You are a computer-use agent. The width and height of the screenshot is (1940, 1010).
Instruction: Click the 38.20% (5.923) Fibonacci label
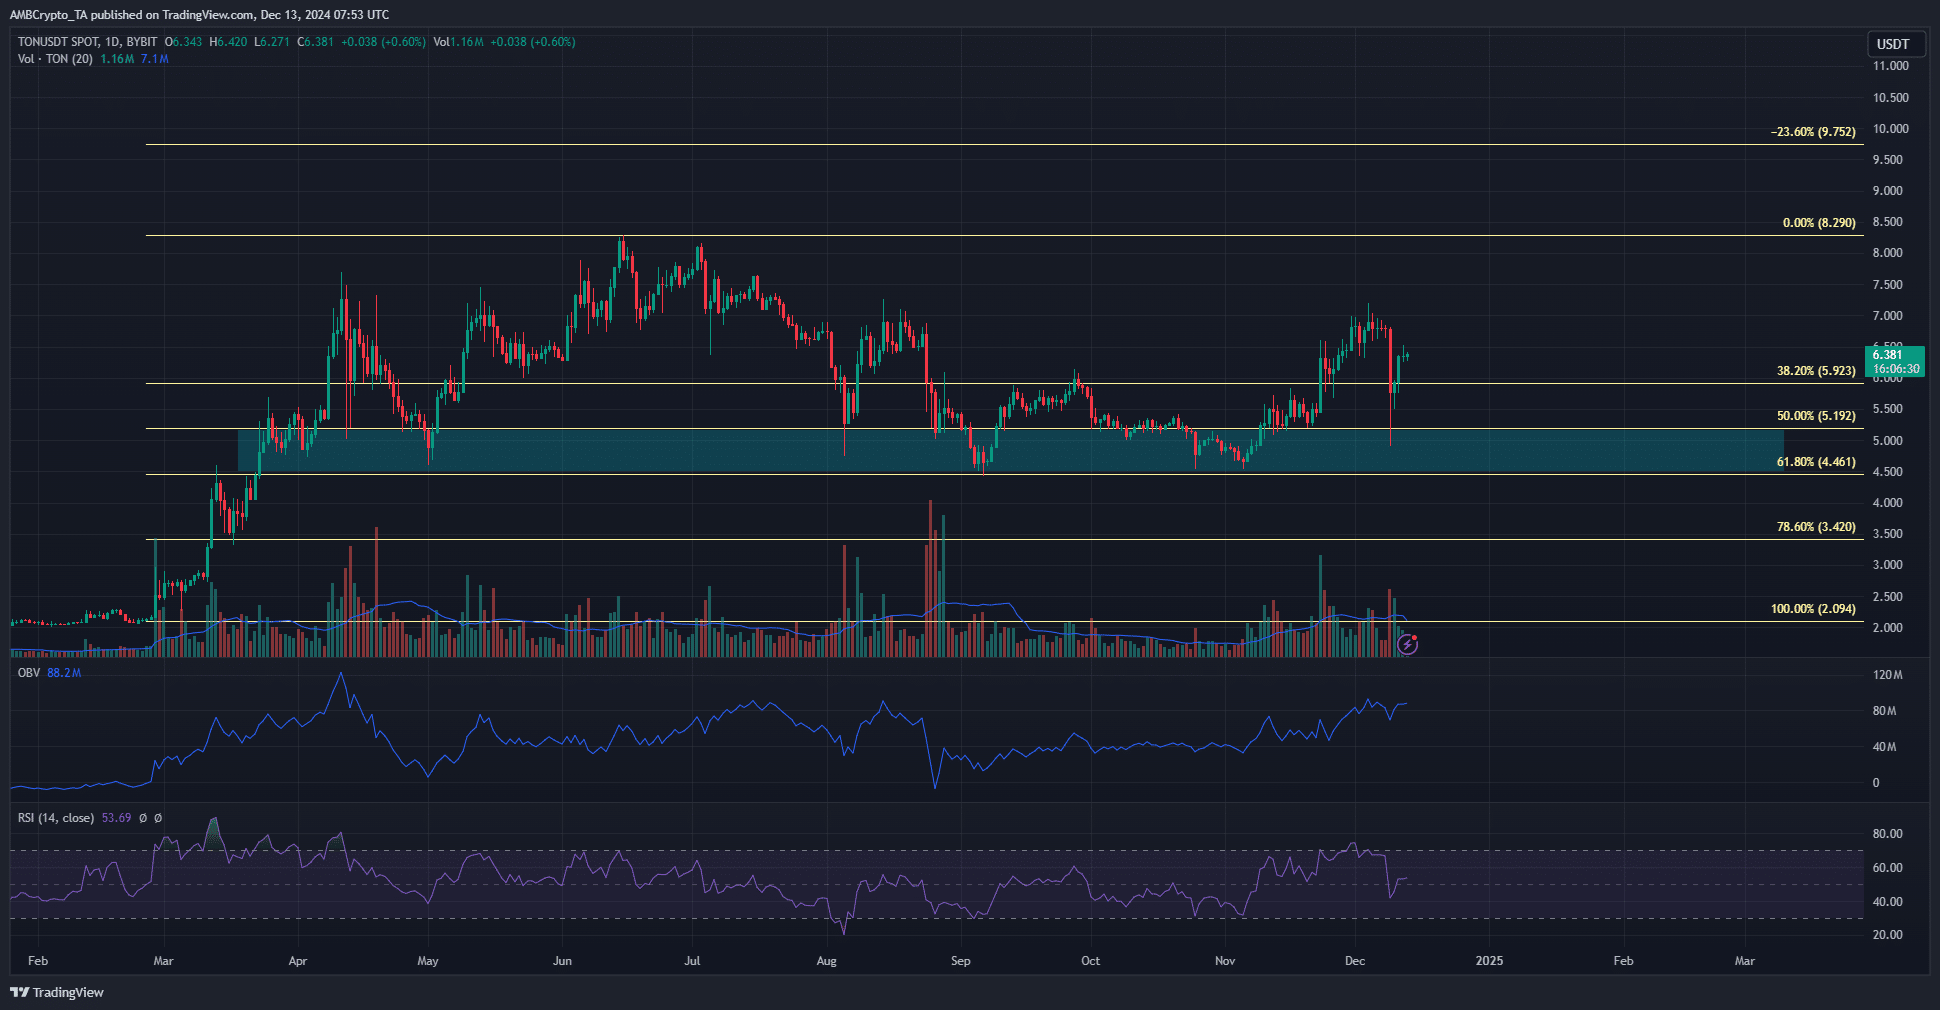(1815, 371)
